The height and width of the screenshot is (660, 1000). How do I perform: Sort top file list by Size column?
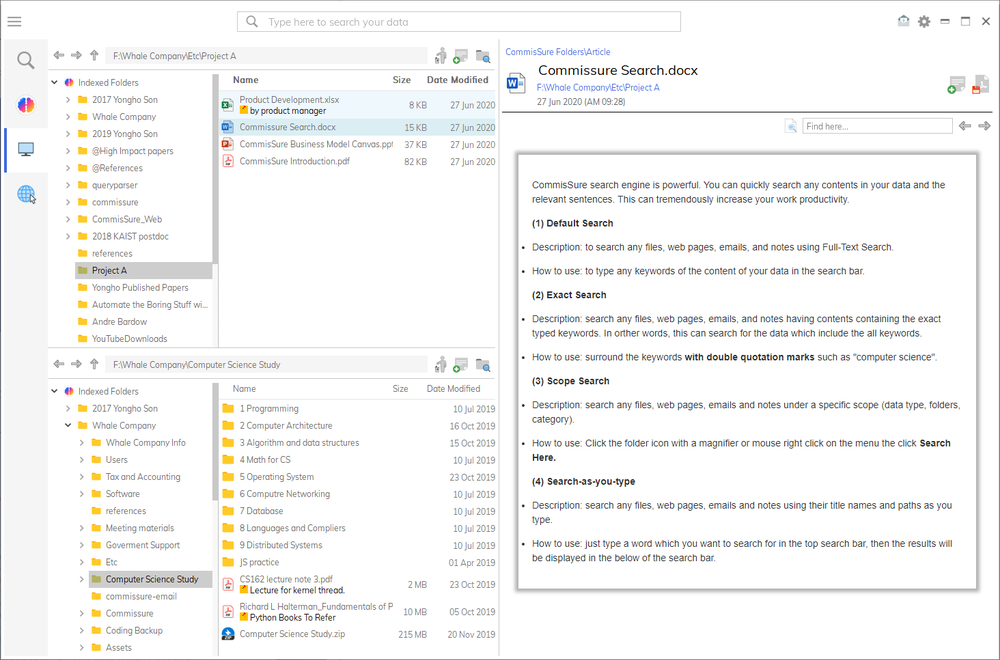(402, 80)
